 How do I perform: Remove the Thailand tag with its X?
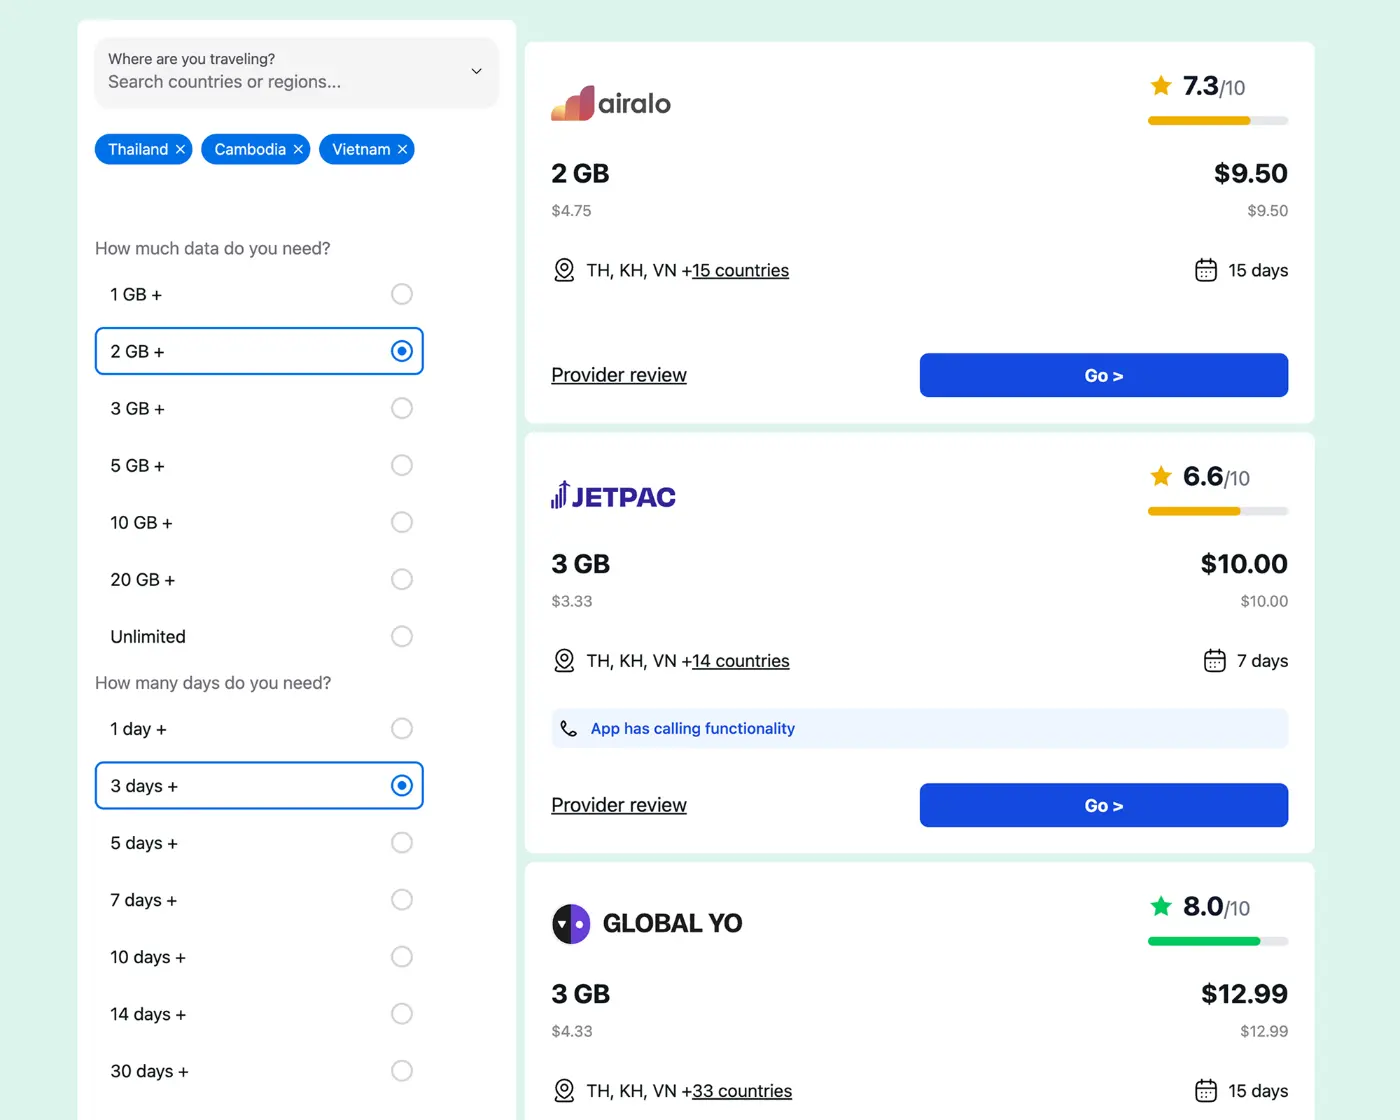point(180,150)
